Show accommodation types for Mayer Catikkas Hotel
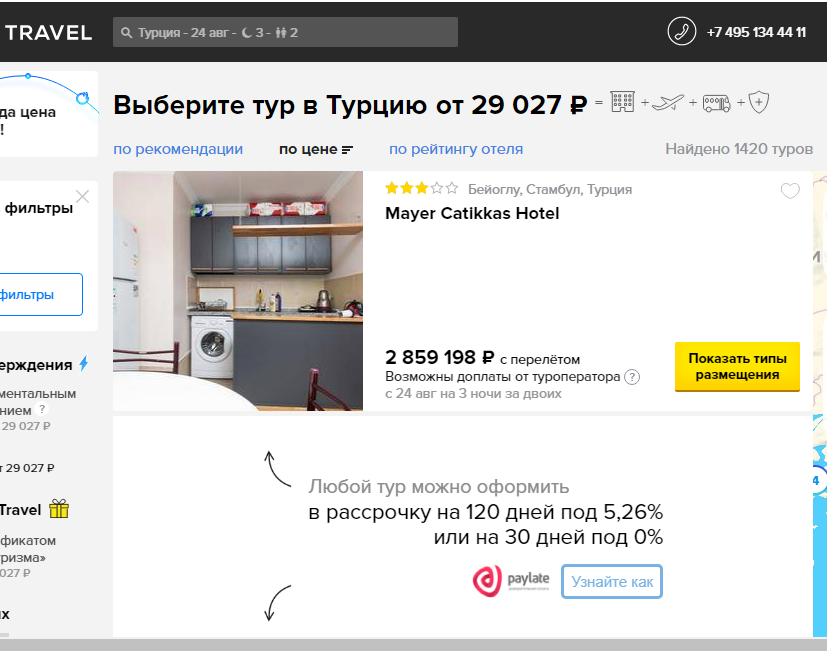This screenshot has height=651, width=827. 737,367
